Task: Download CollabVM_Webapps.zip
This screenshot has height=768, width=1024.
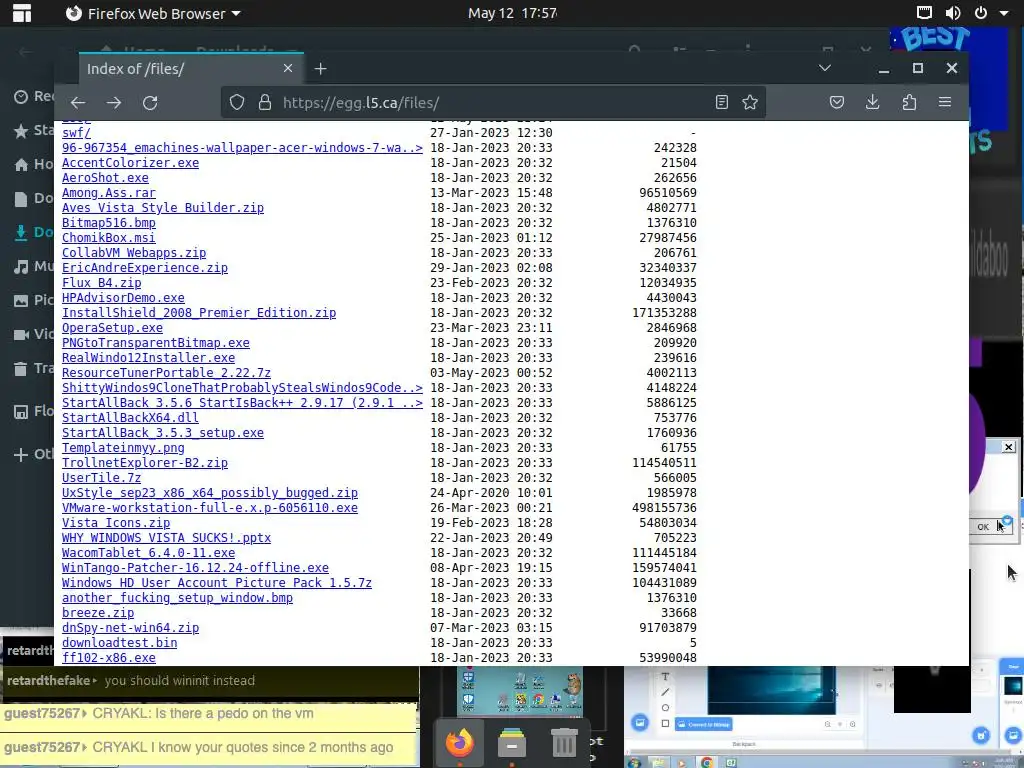Action: (134, 253)
